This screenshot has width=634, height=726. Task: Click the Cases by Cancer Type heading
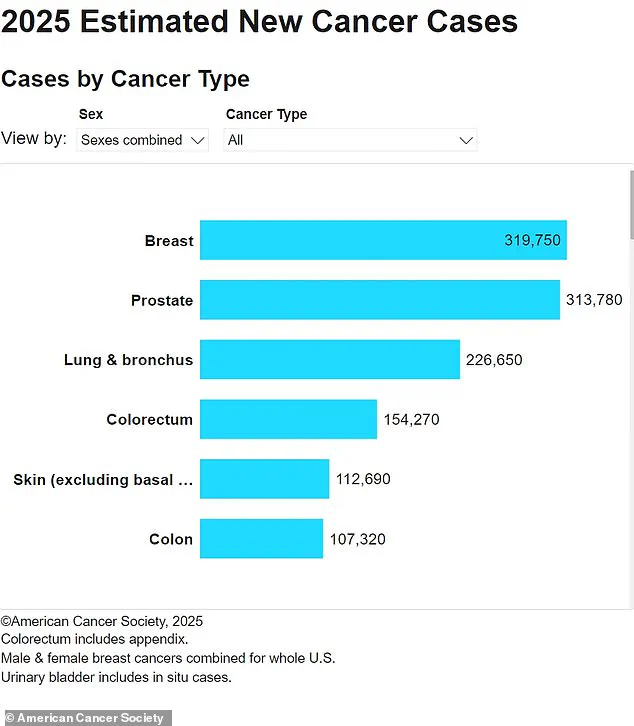pyautogui.click(x=125, y=79)
